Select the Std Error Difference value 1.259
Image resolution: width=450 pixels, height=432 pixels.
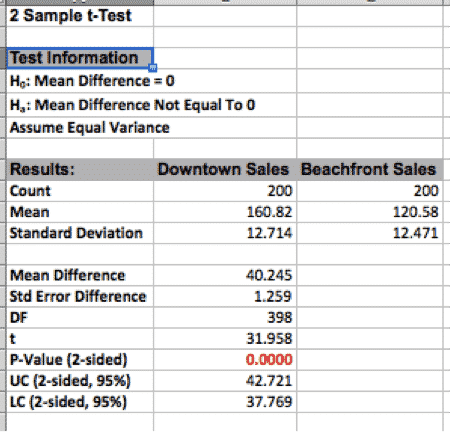pyautogui.click(x=225, y=296)
